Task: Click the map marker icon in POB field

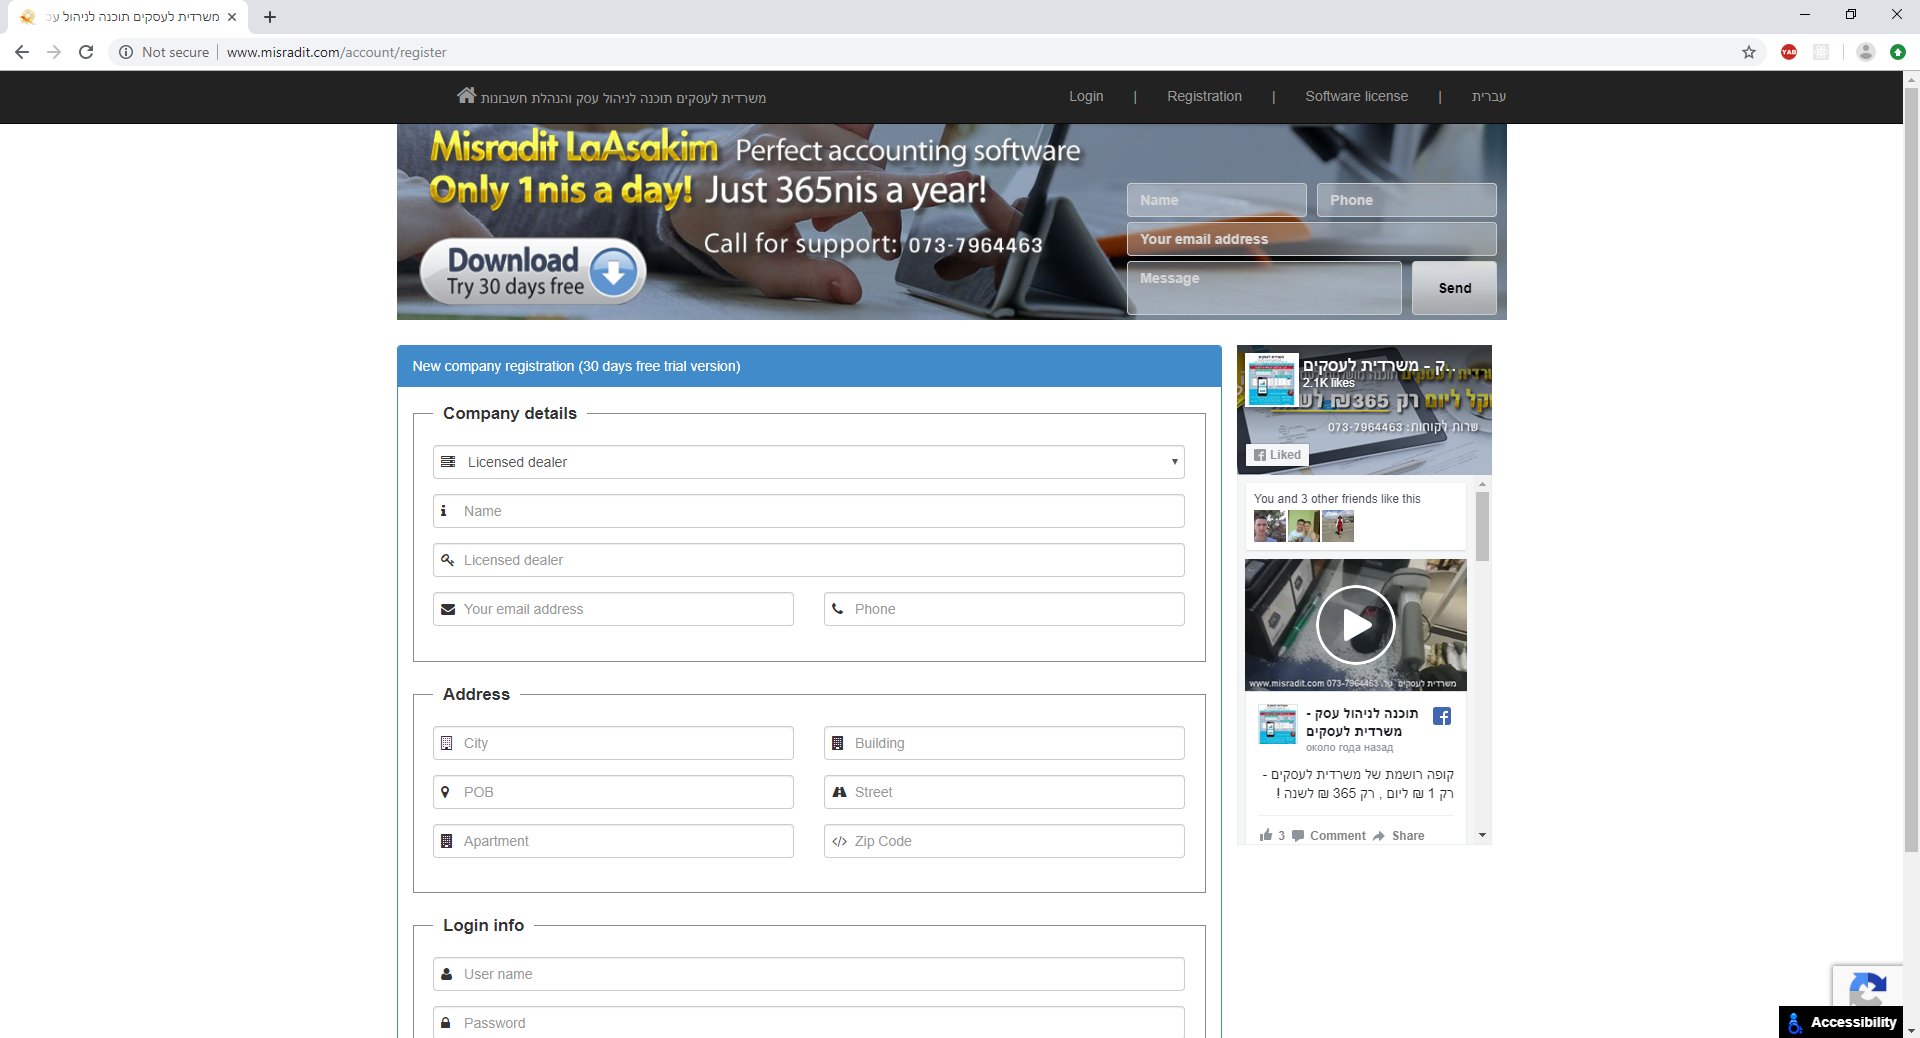Action: coord(445,791)
